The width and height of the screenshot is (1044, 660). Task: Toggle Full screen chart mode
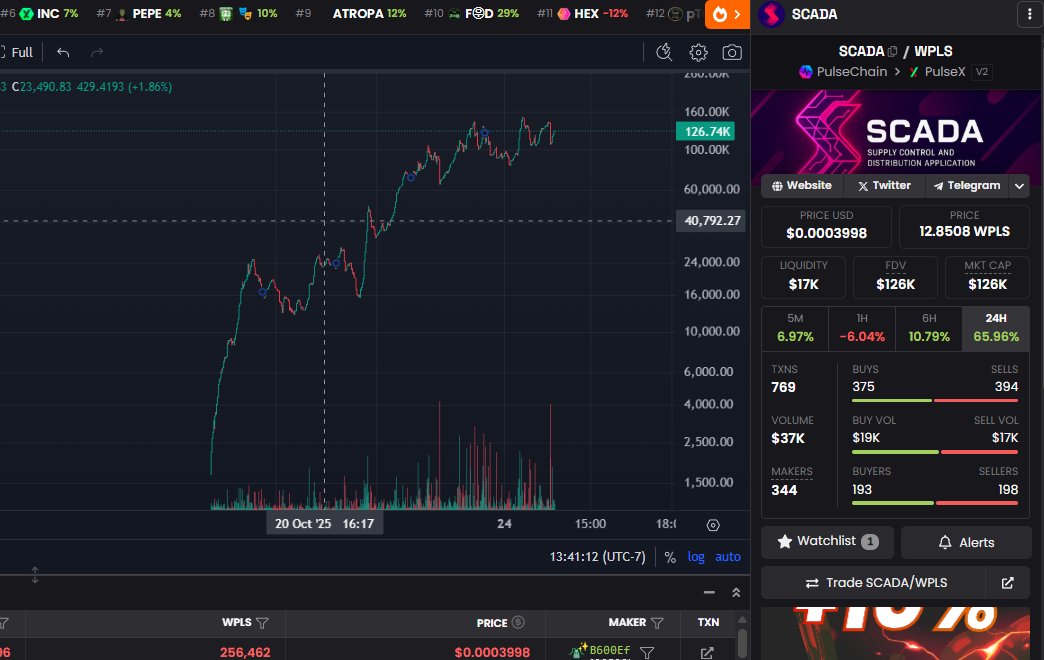coord(17,53)
